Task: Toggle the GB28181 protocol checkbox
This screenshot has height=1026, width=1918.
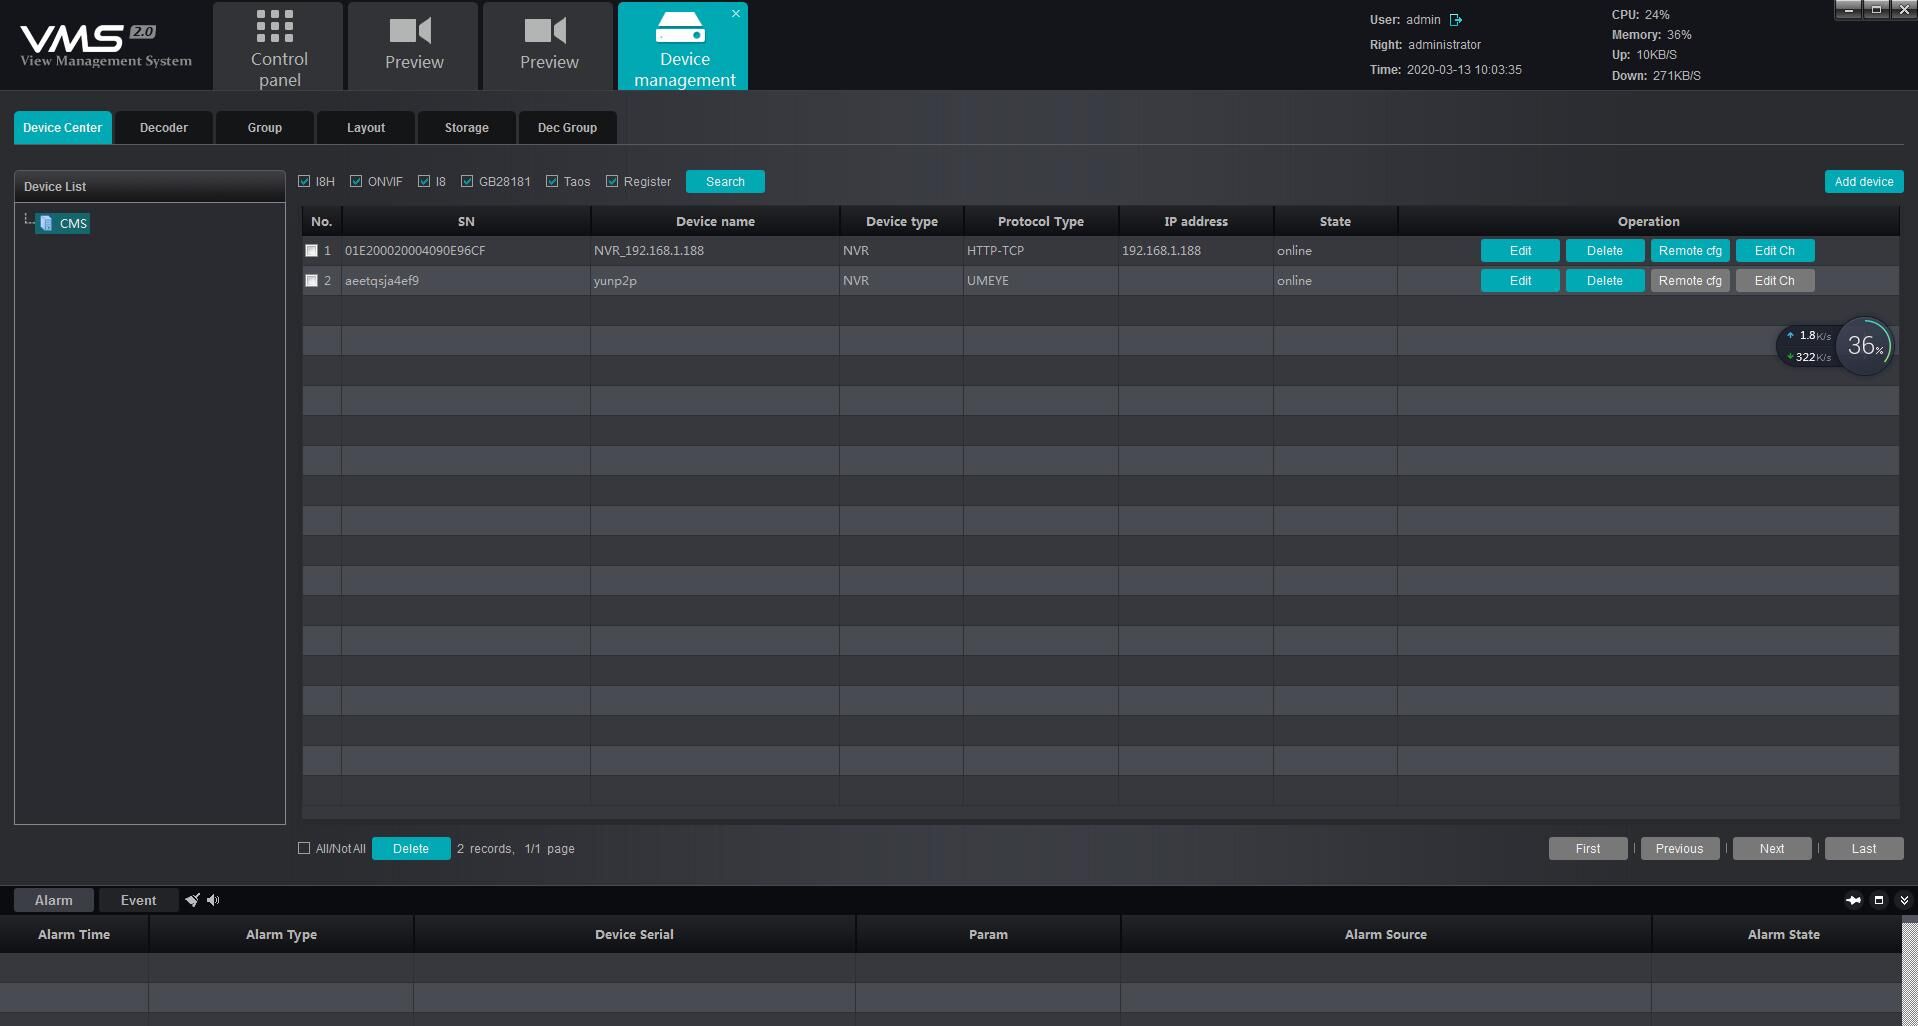Action: coord(467,181)
